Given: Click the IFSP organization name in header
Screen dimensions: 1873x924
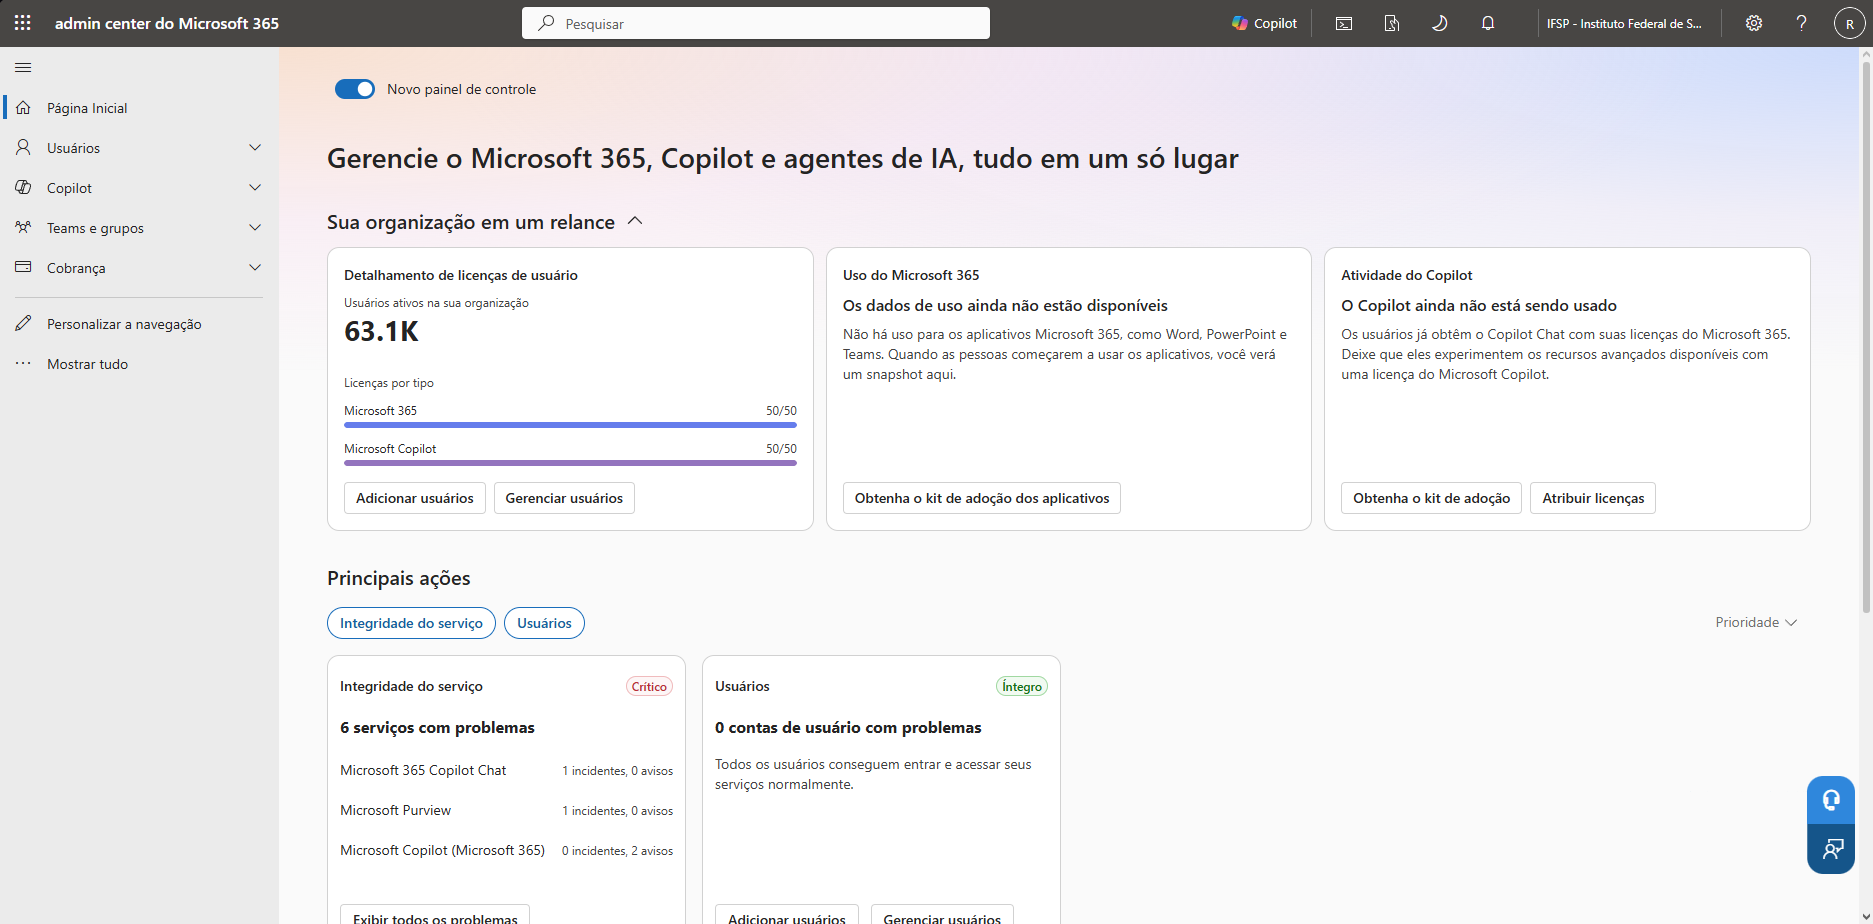Looking at the screenshot, I should click(x=1624, y=23).
